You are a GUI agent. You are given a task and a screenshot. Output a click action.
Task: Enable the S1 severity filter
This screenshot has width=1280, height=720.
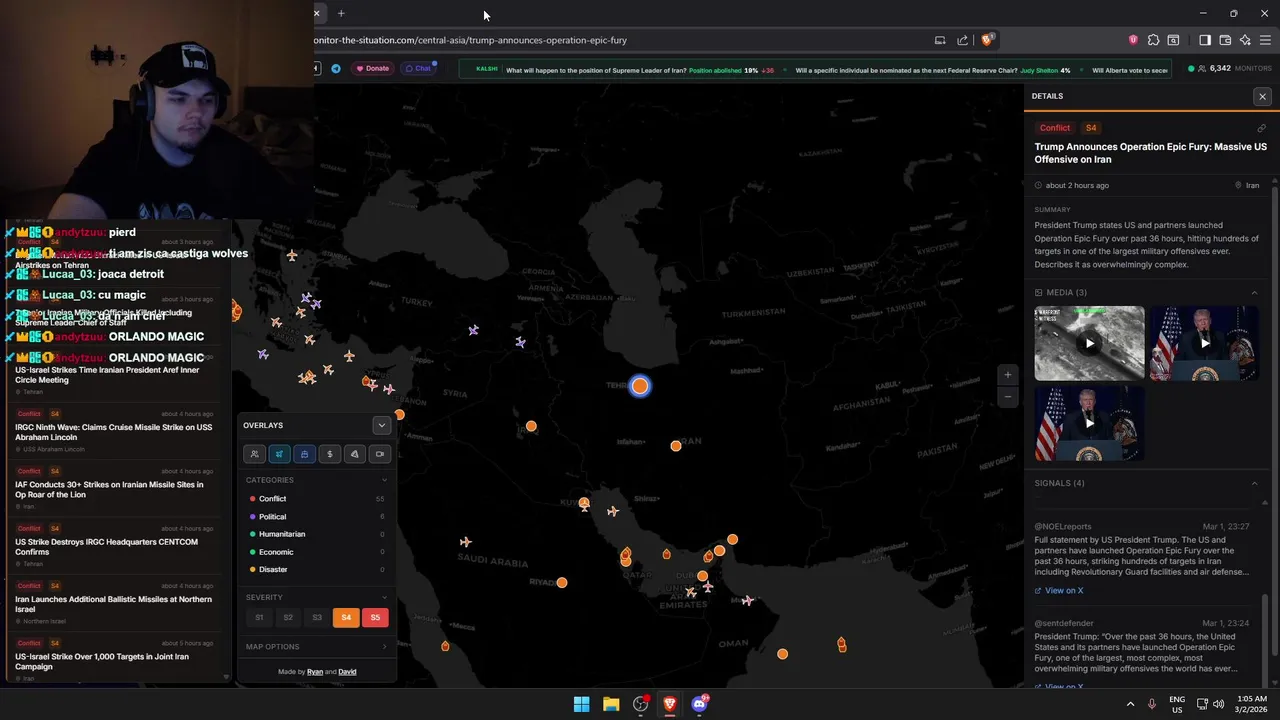pos(259,617)
